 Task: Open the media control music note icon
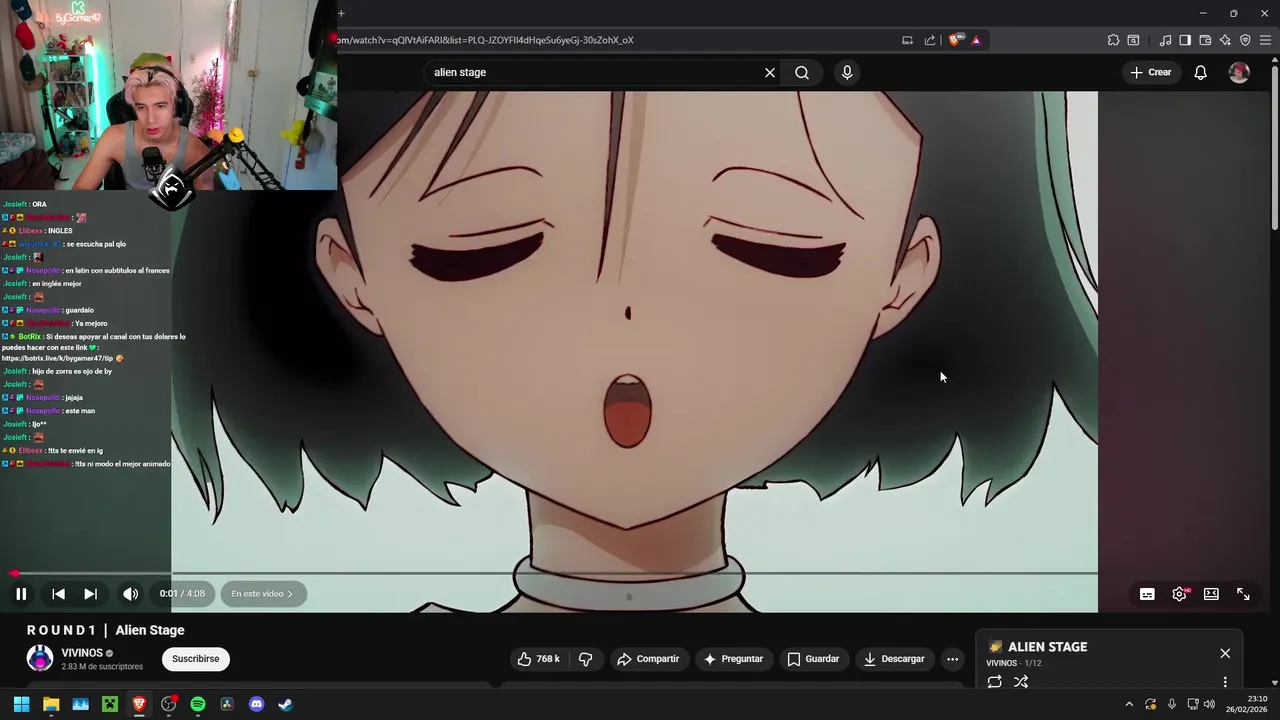pos(1165,40)
